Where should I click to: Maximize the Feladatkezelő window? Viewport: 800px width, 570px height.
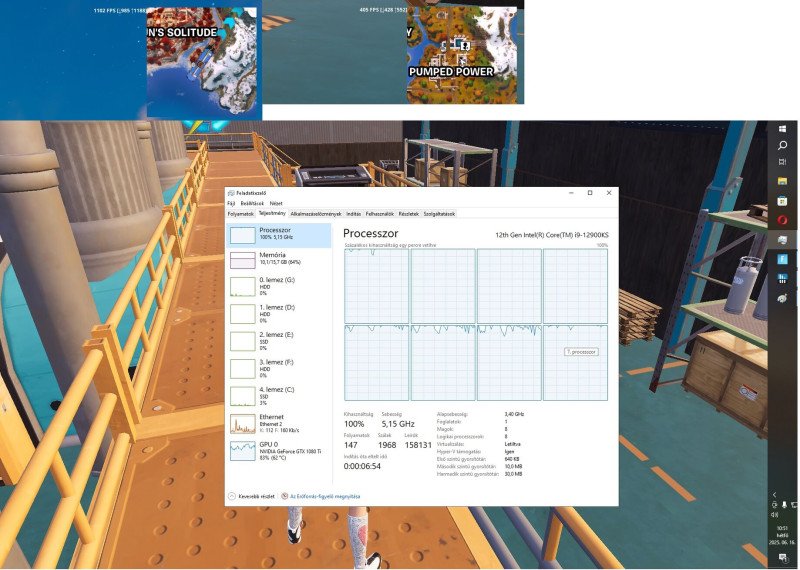click(590, 193)
